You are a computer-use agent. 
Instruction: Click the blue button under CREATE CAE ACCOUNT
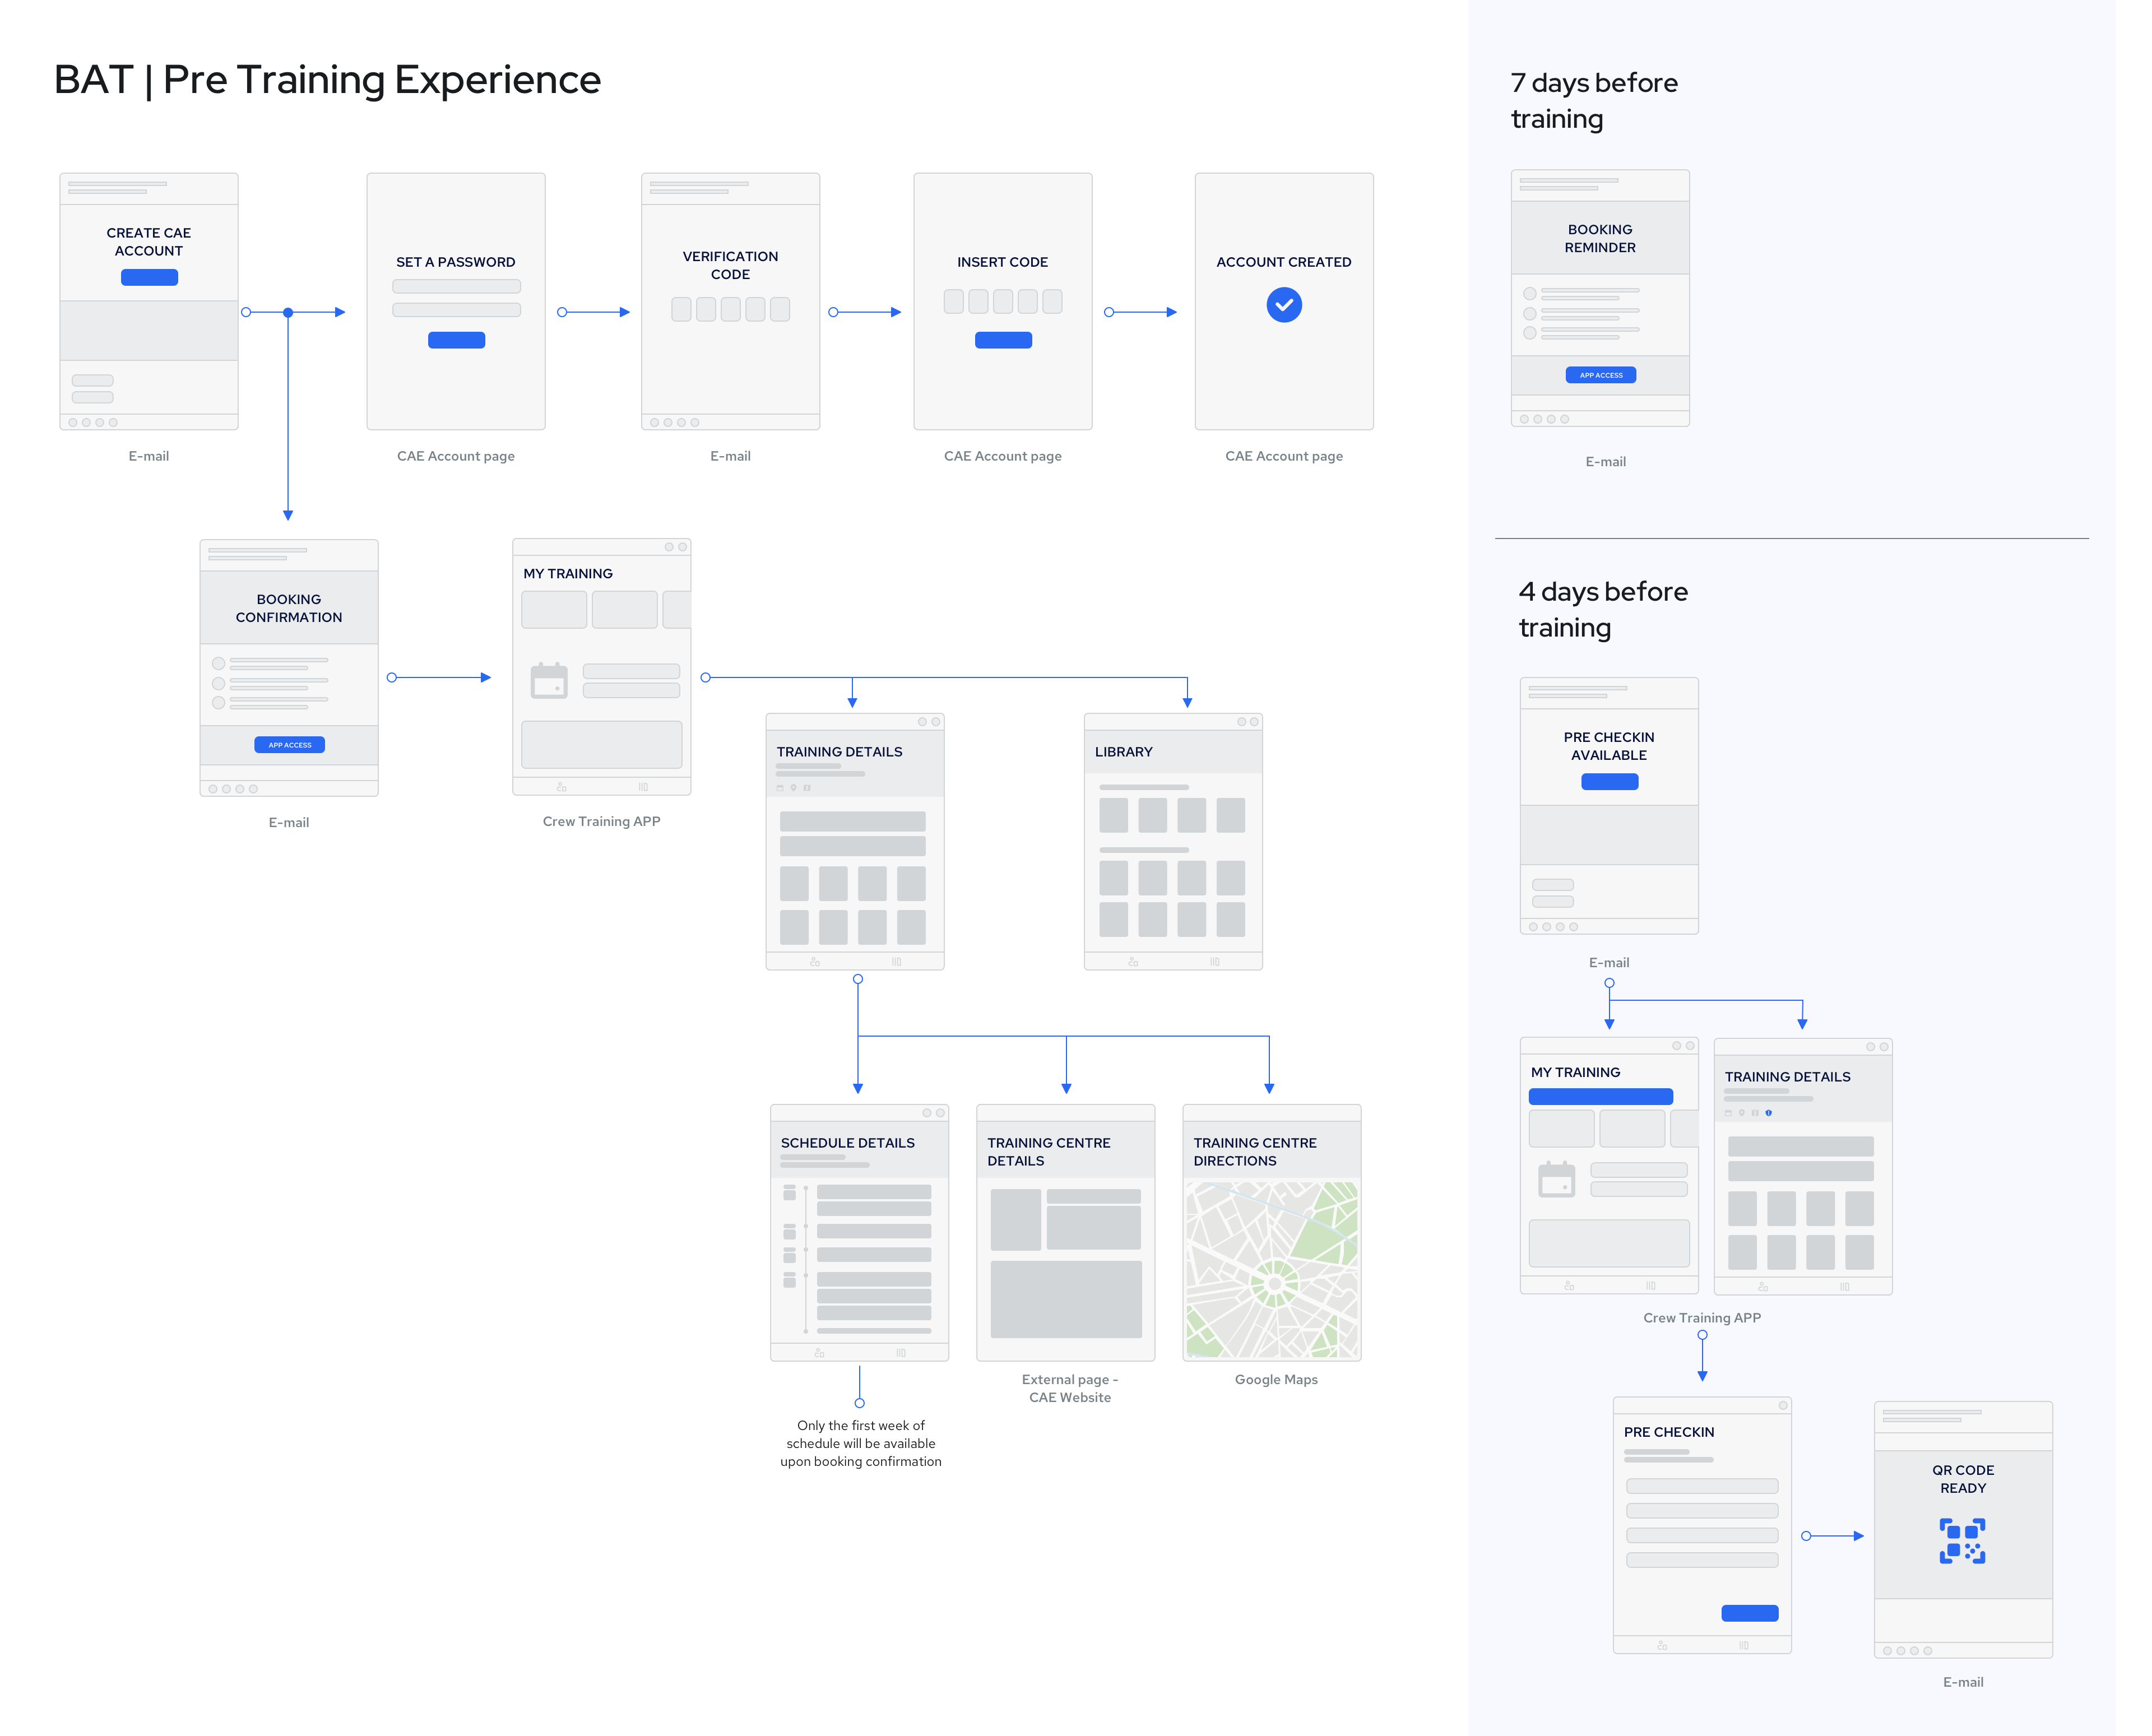149,277
